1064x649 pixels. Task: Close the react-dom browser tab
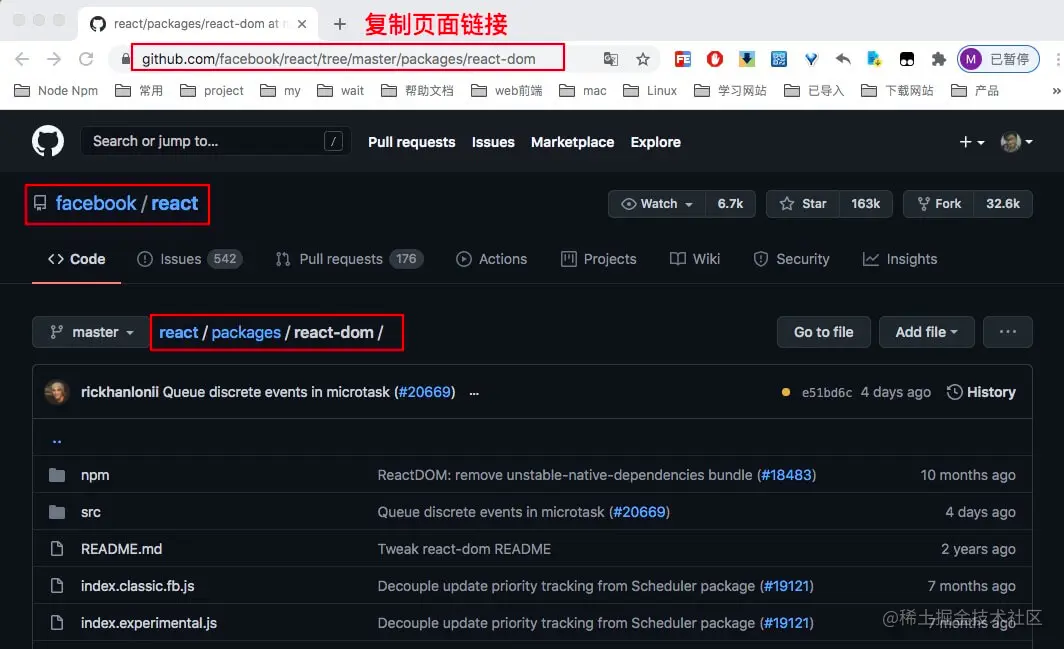point(302,24)
